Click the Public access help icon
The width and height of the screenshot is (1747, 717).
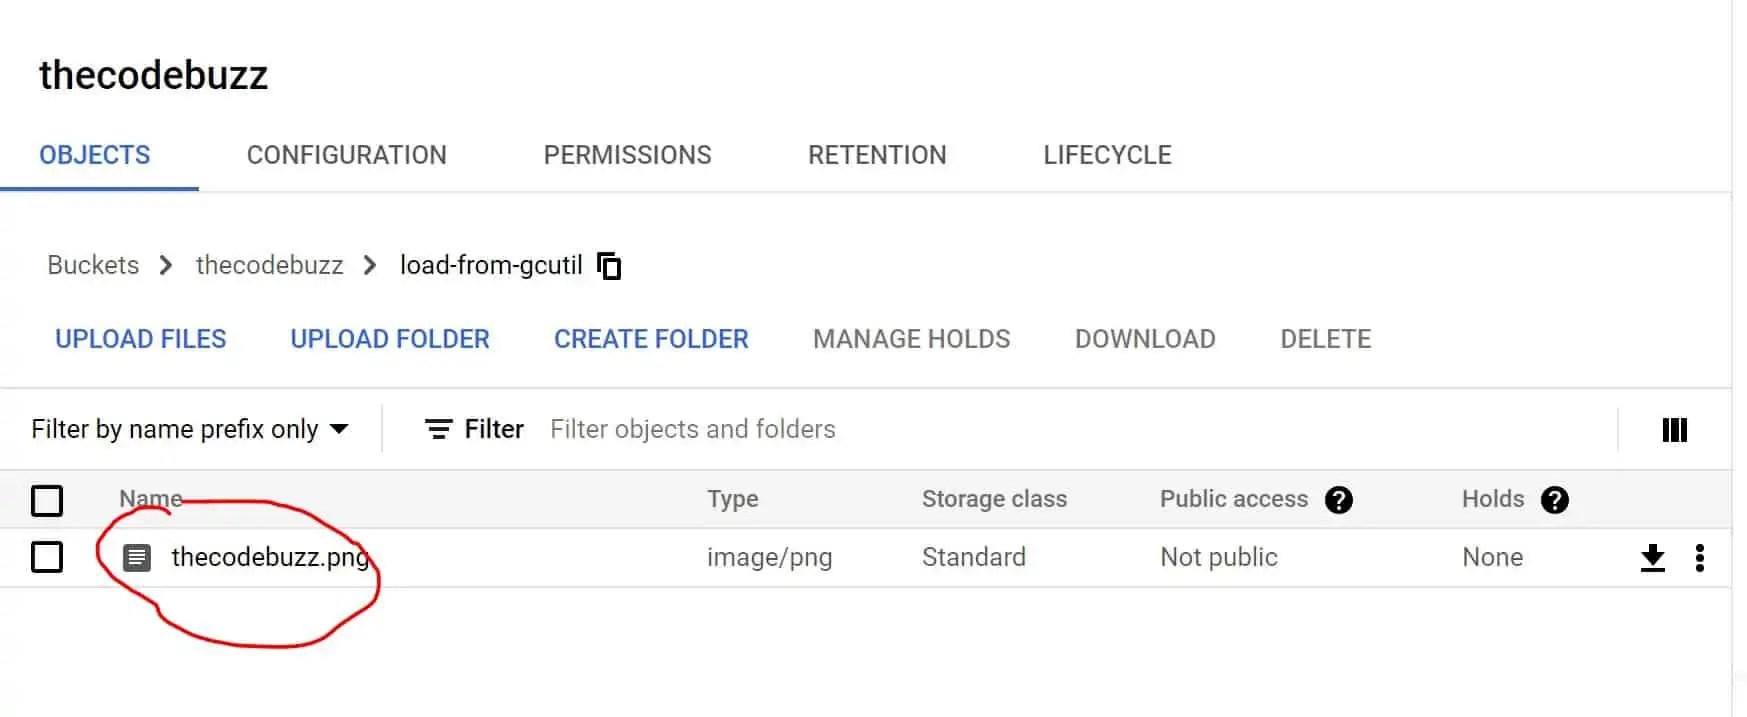pos(1341,499)
